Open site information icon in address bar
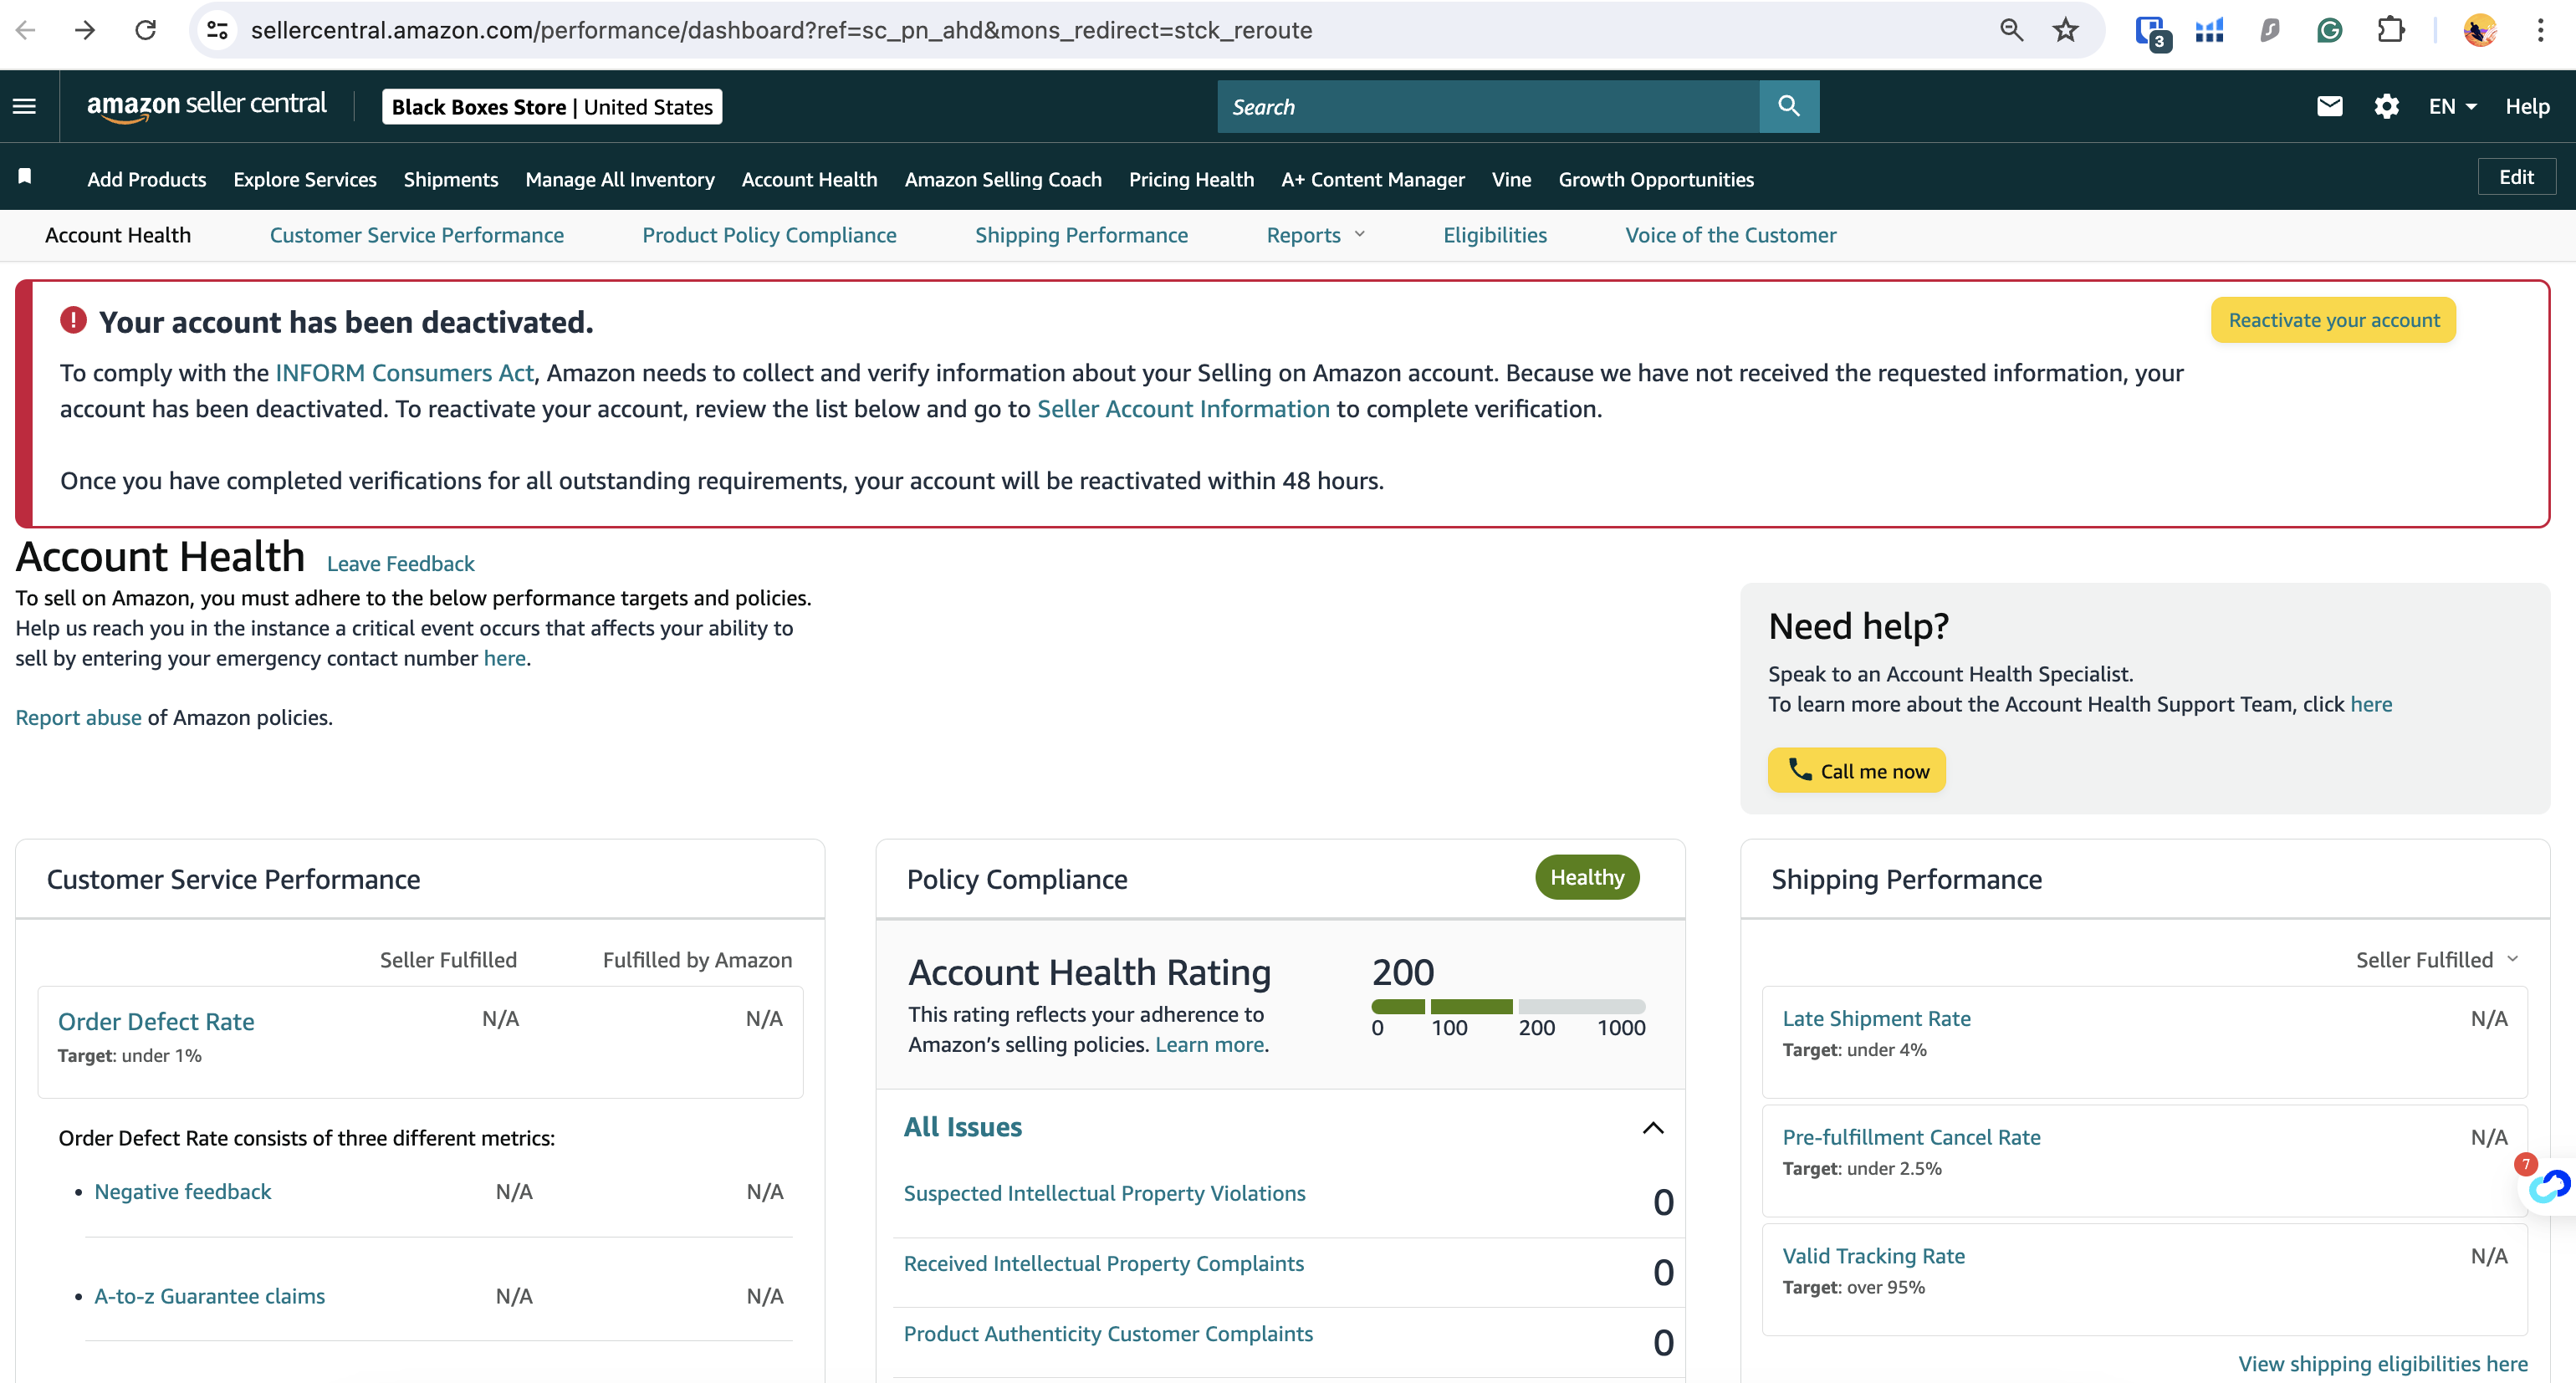The height and width of the screenshot is (1383, 2576). coord(217,30)
